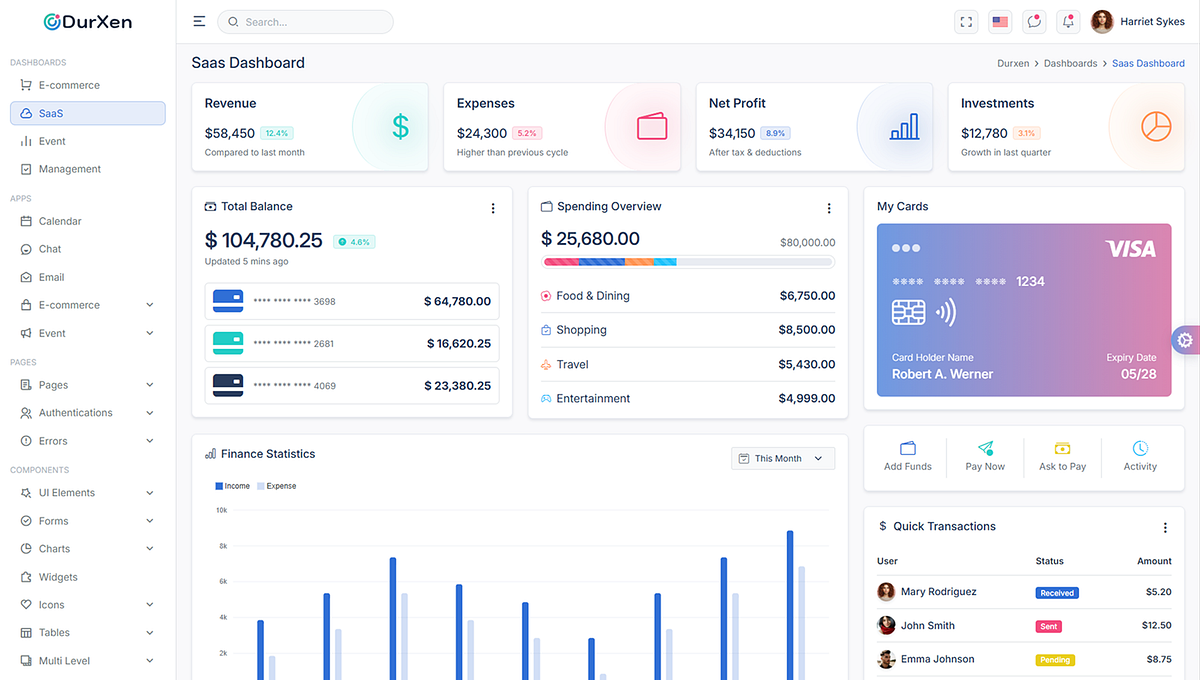1200x680 pixels.
Task: Open messages via the chat bubble icon
Action: pyautogui.click(x=1033, y=21)
